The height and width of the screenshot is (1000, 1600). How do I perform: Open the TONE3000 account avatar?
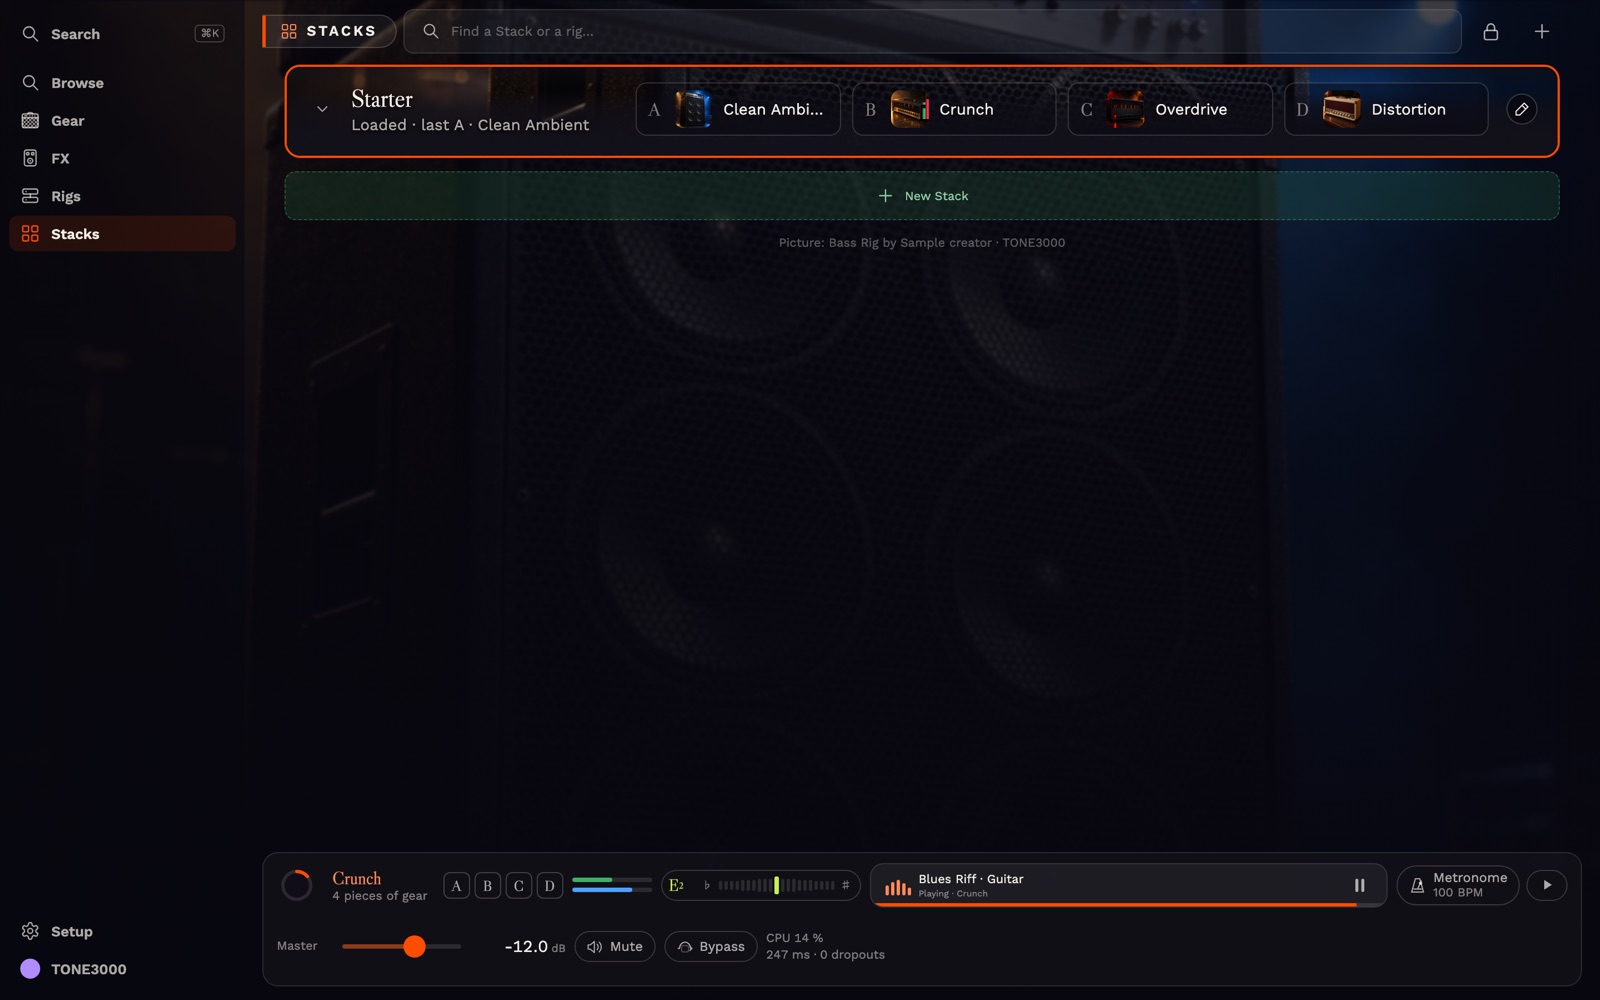coord(30,969)
